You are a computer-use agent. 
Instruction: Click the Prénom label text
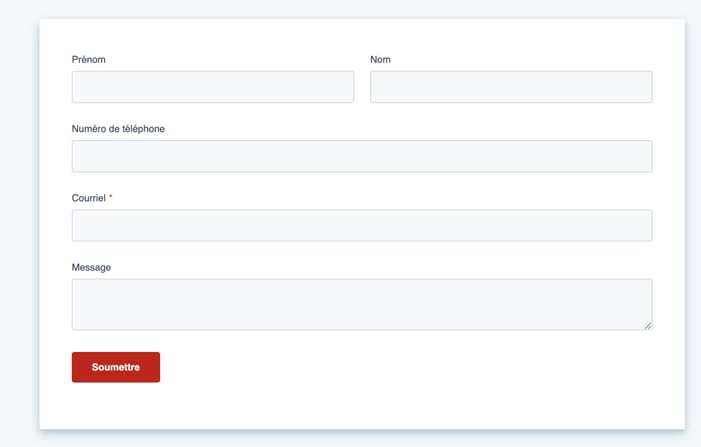[x=89, y=59]
